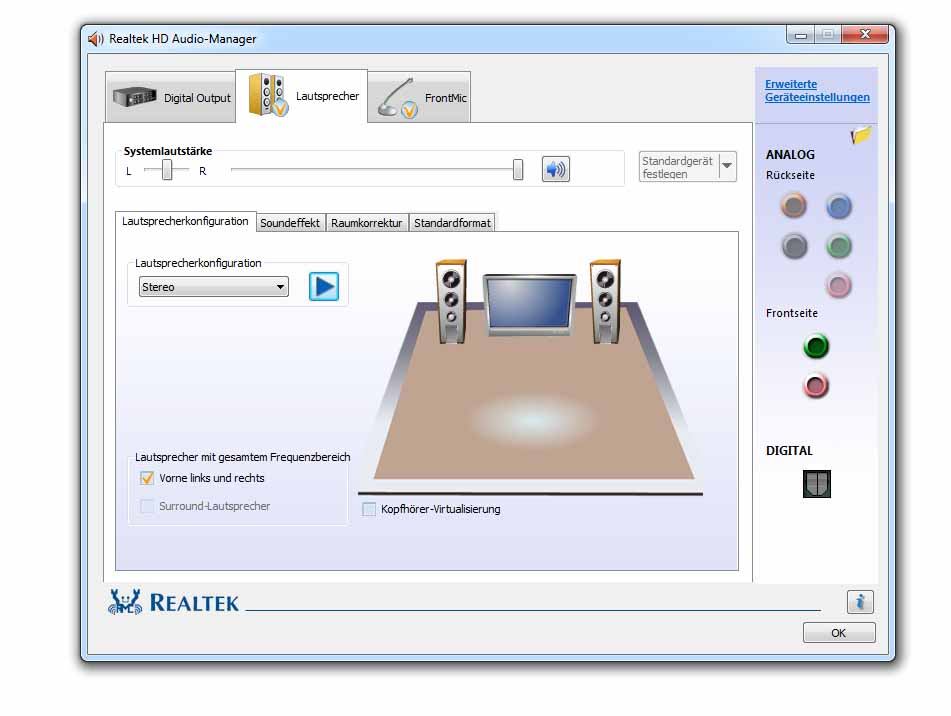Confirm with the OK button
The image size is (951, 716).
(839, 632)
